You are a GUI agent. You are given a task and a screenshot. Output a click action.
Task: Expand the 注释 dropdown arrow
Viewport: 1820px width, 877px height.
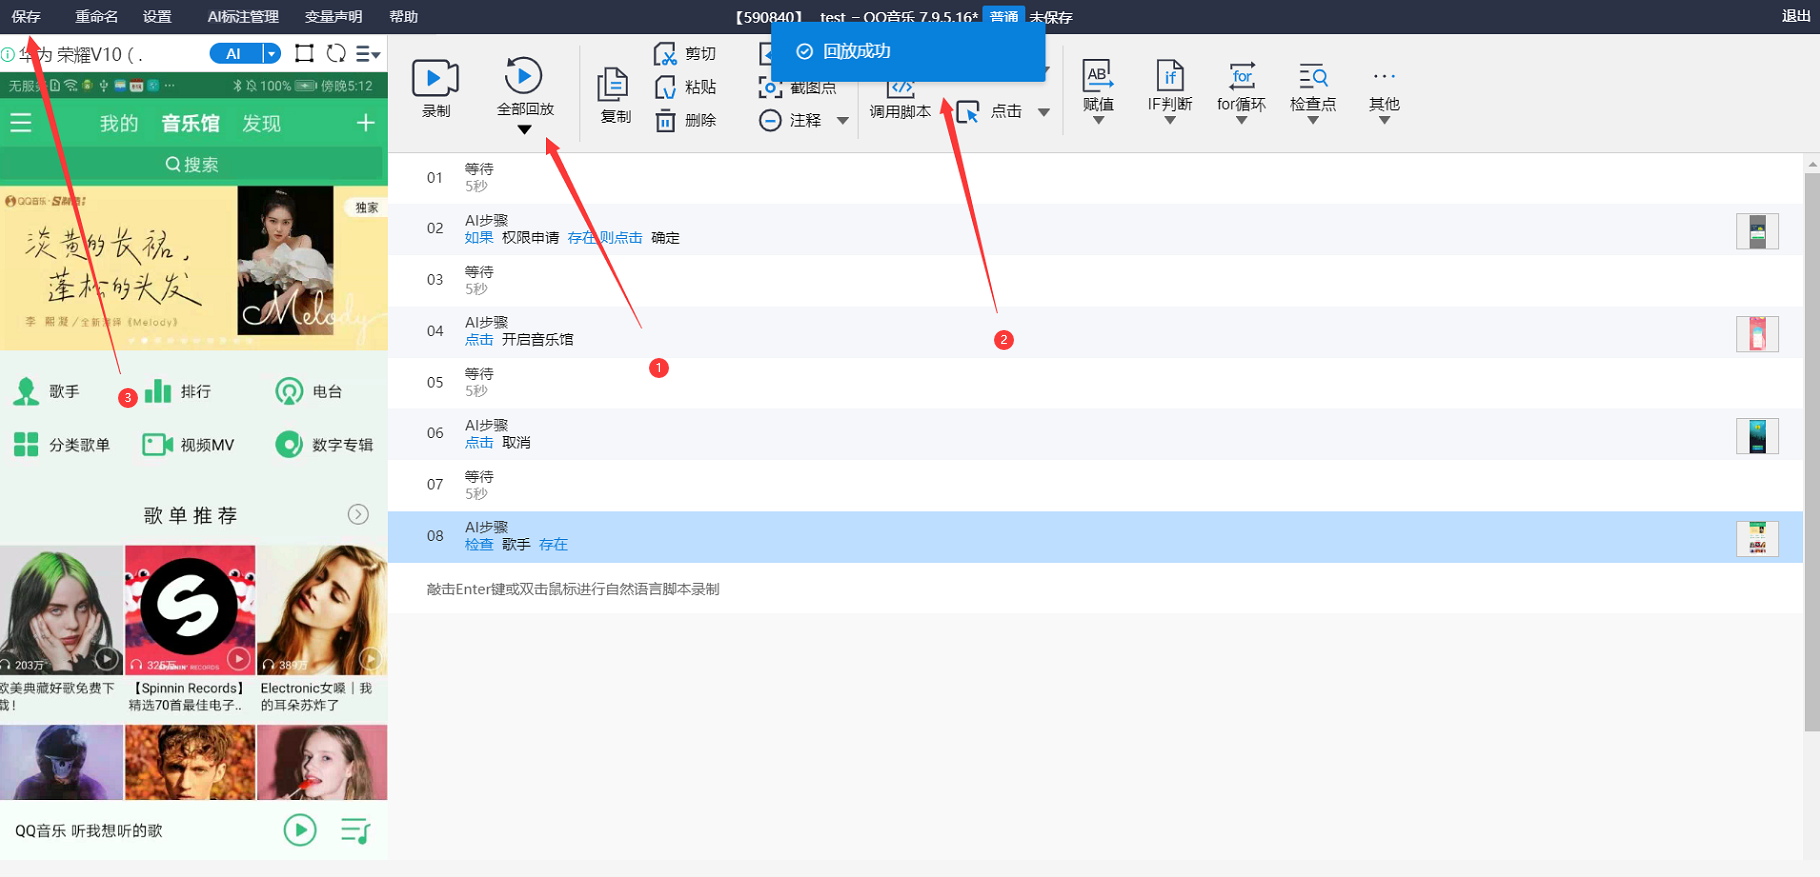pos(843,121)
